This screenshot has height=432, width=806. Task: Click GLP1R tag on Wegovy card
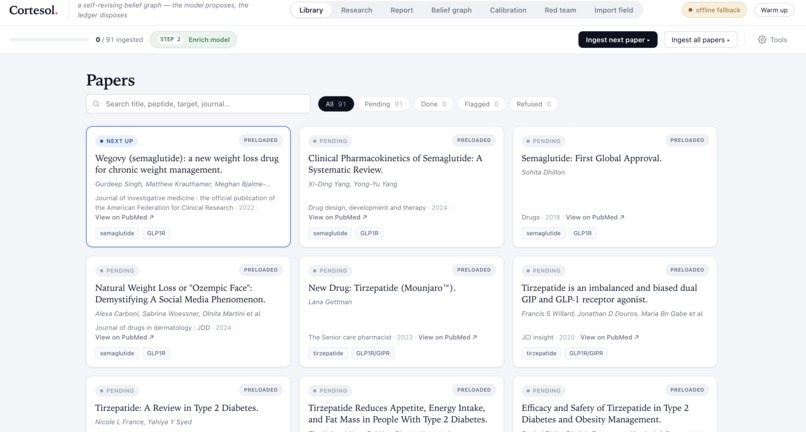(x=156, y=233)
